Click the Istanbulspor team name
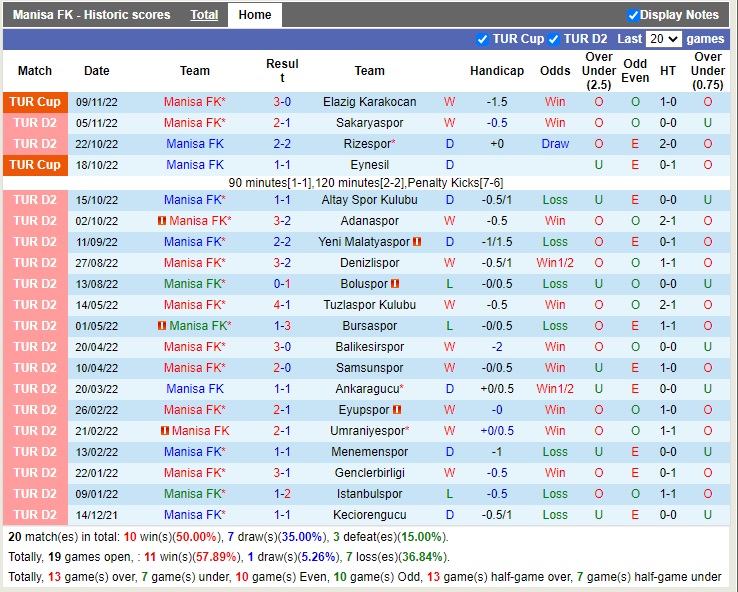The image size is (738, 592). [369, 494]
